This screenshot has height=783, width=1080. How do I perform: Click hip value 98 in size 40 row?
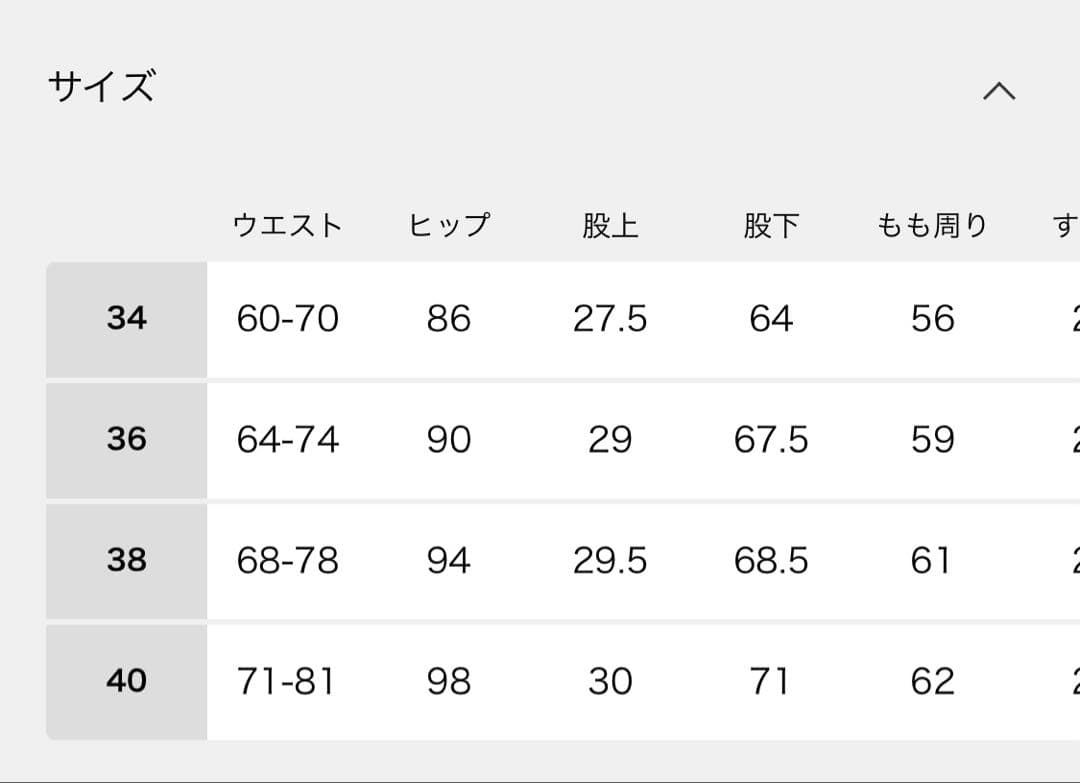tap(448, 681)
